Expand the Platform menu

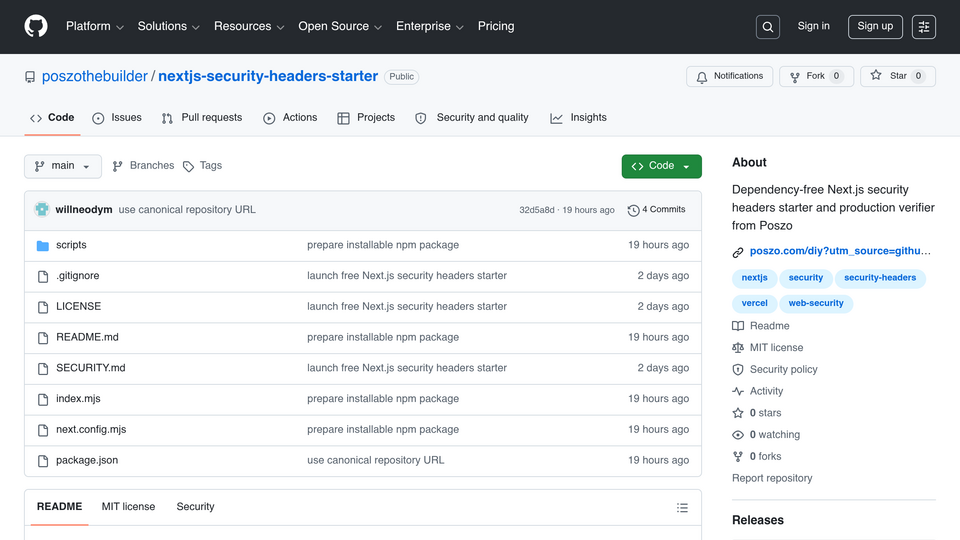95,26
